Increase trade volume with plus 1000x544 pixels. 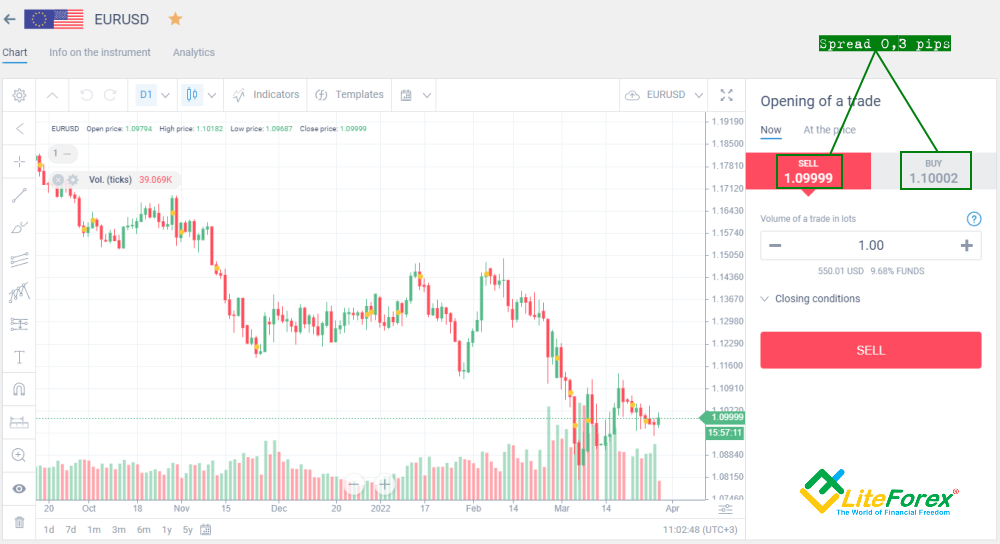(x=967, y=246)
